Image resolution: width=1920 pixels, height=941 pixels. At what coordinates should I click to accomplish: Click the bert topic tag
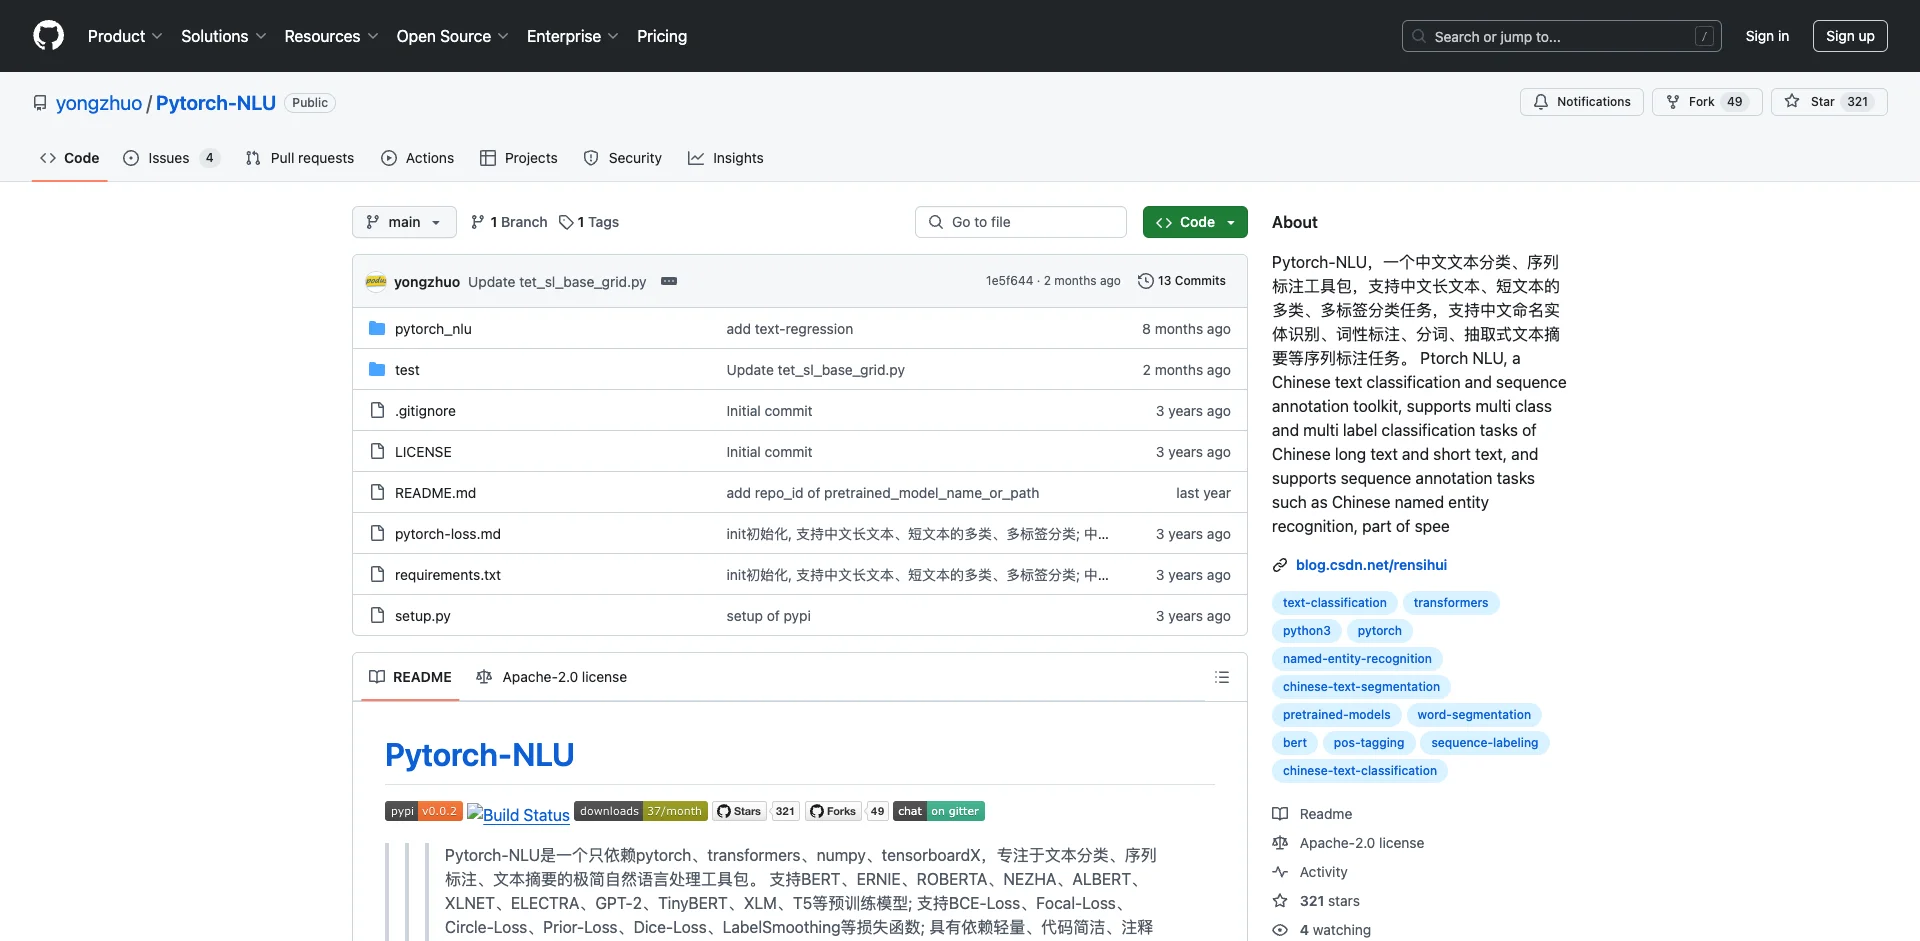tap(1294, 743)
